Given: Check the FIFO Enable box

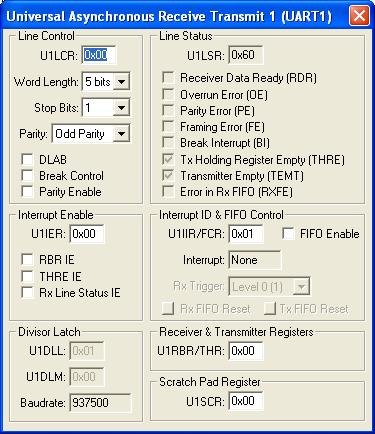Looking at the screenshot, I should (x=288, y=234).
